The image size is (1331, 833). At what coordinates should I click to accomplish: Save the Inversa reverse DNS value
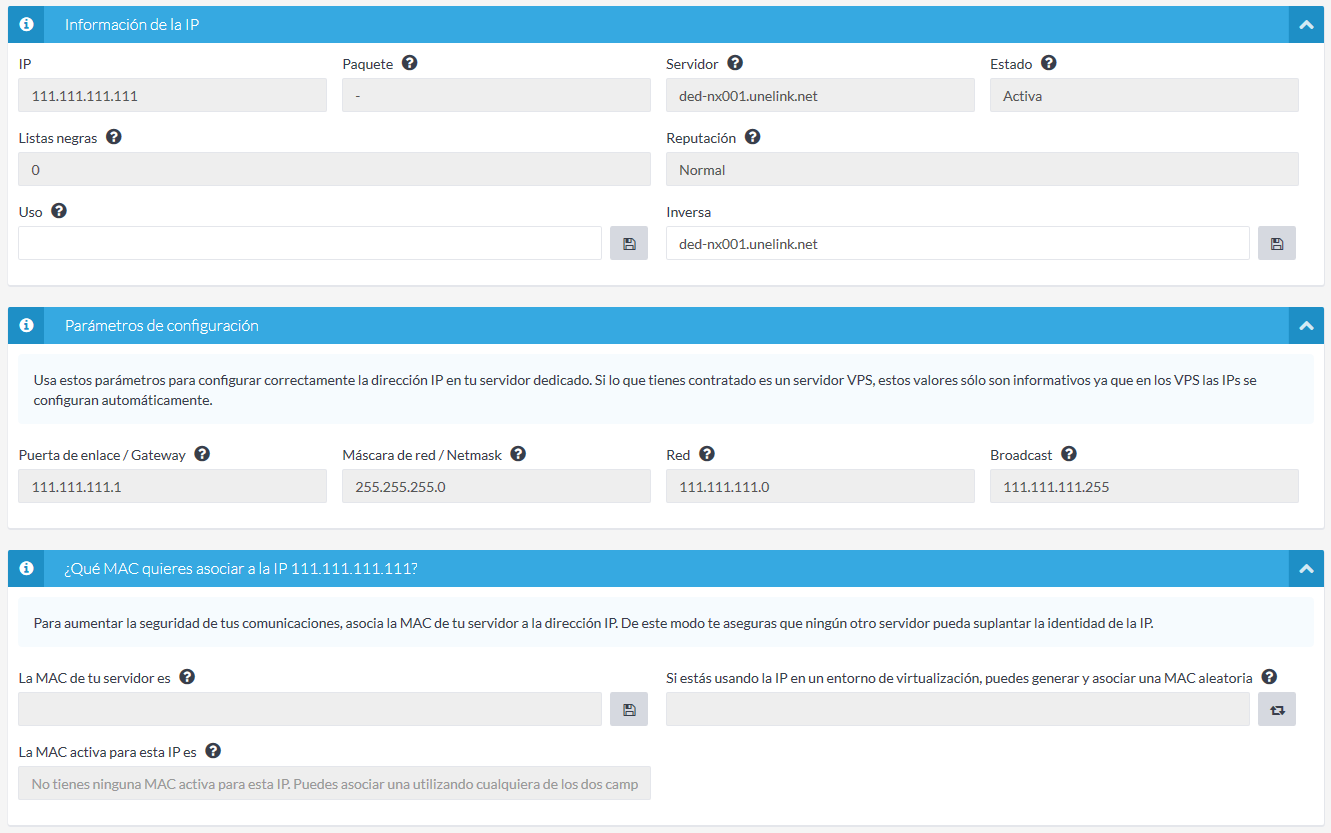pos(1277,243)
